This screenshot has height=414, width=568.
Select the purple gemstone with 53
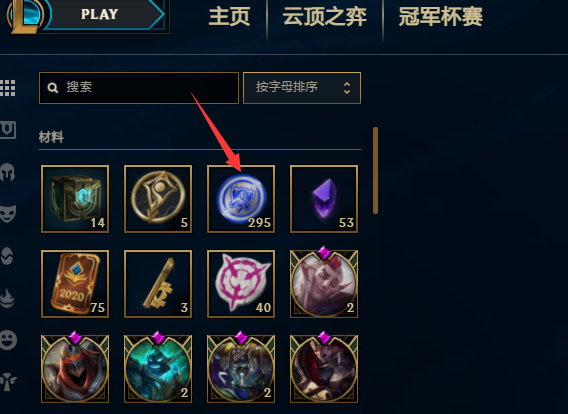[324, 199]
